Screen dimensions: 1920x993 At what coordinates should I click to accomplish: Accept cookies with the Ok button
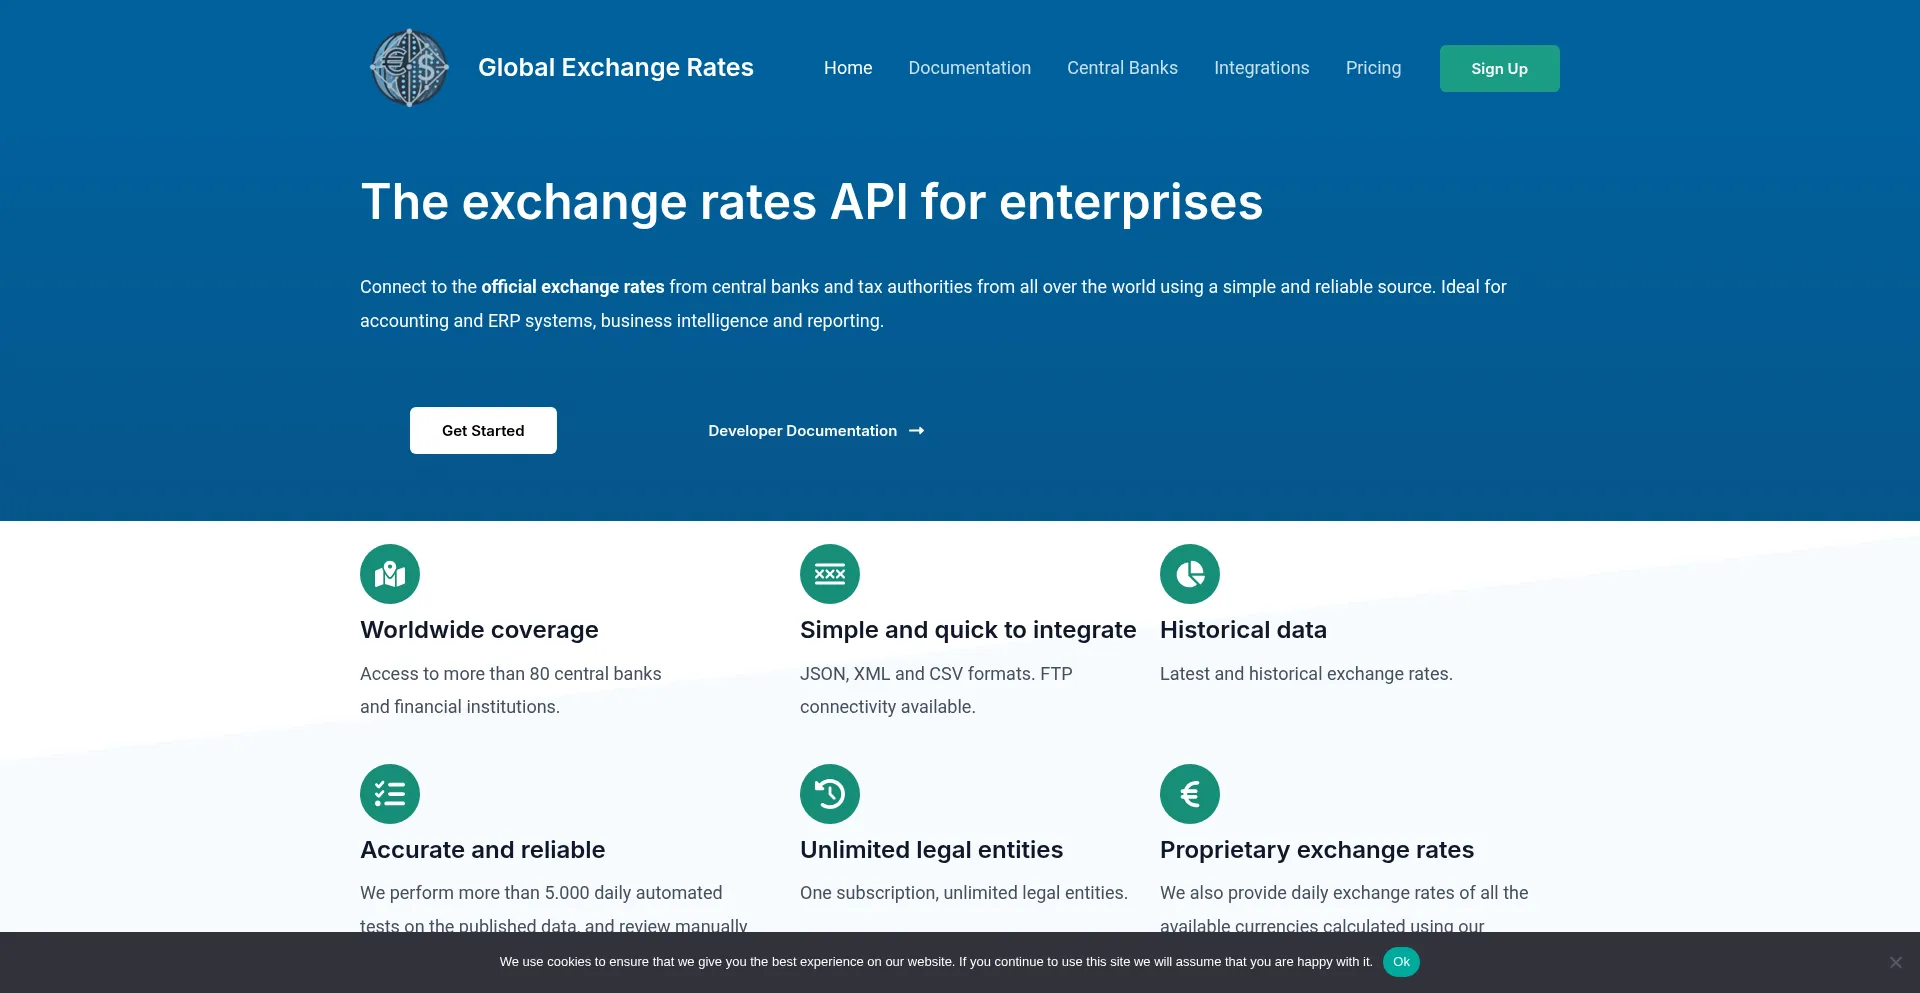click(1401, 962)
